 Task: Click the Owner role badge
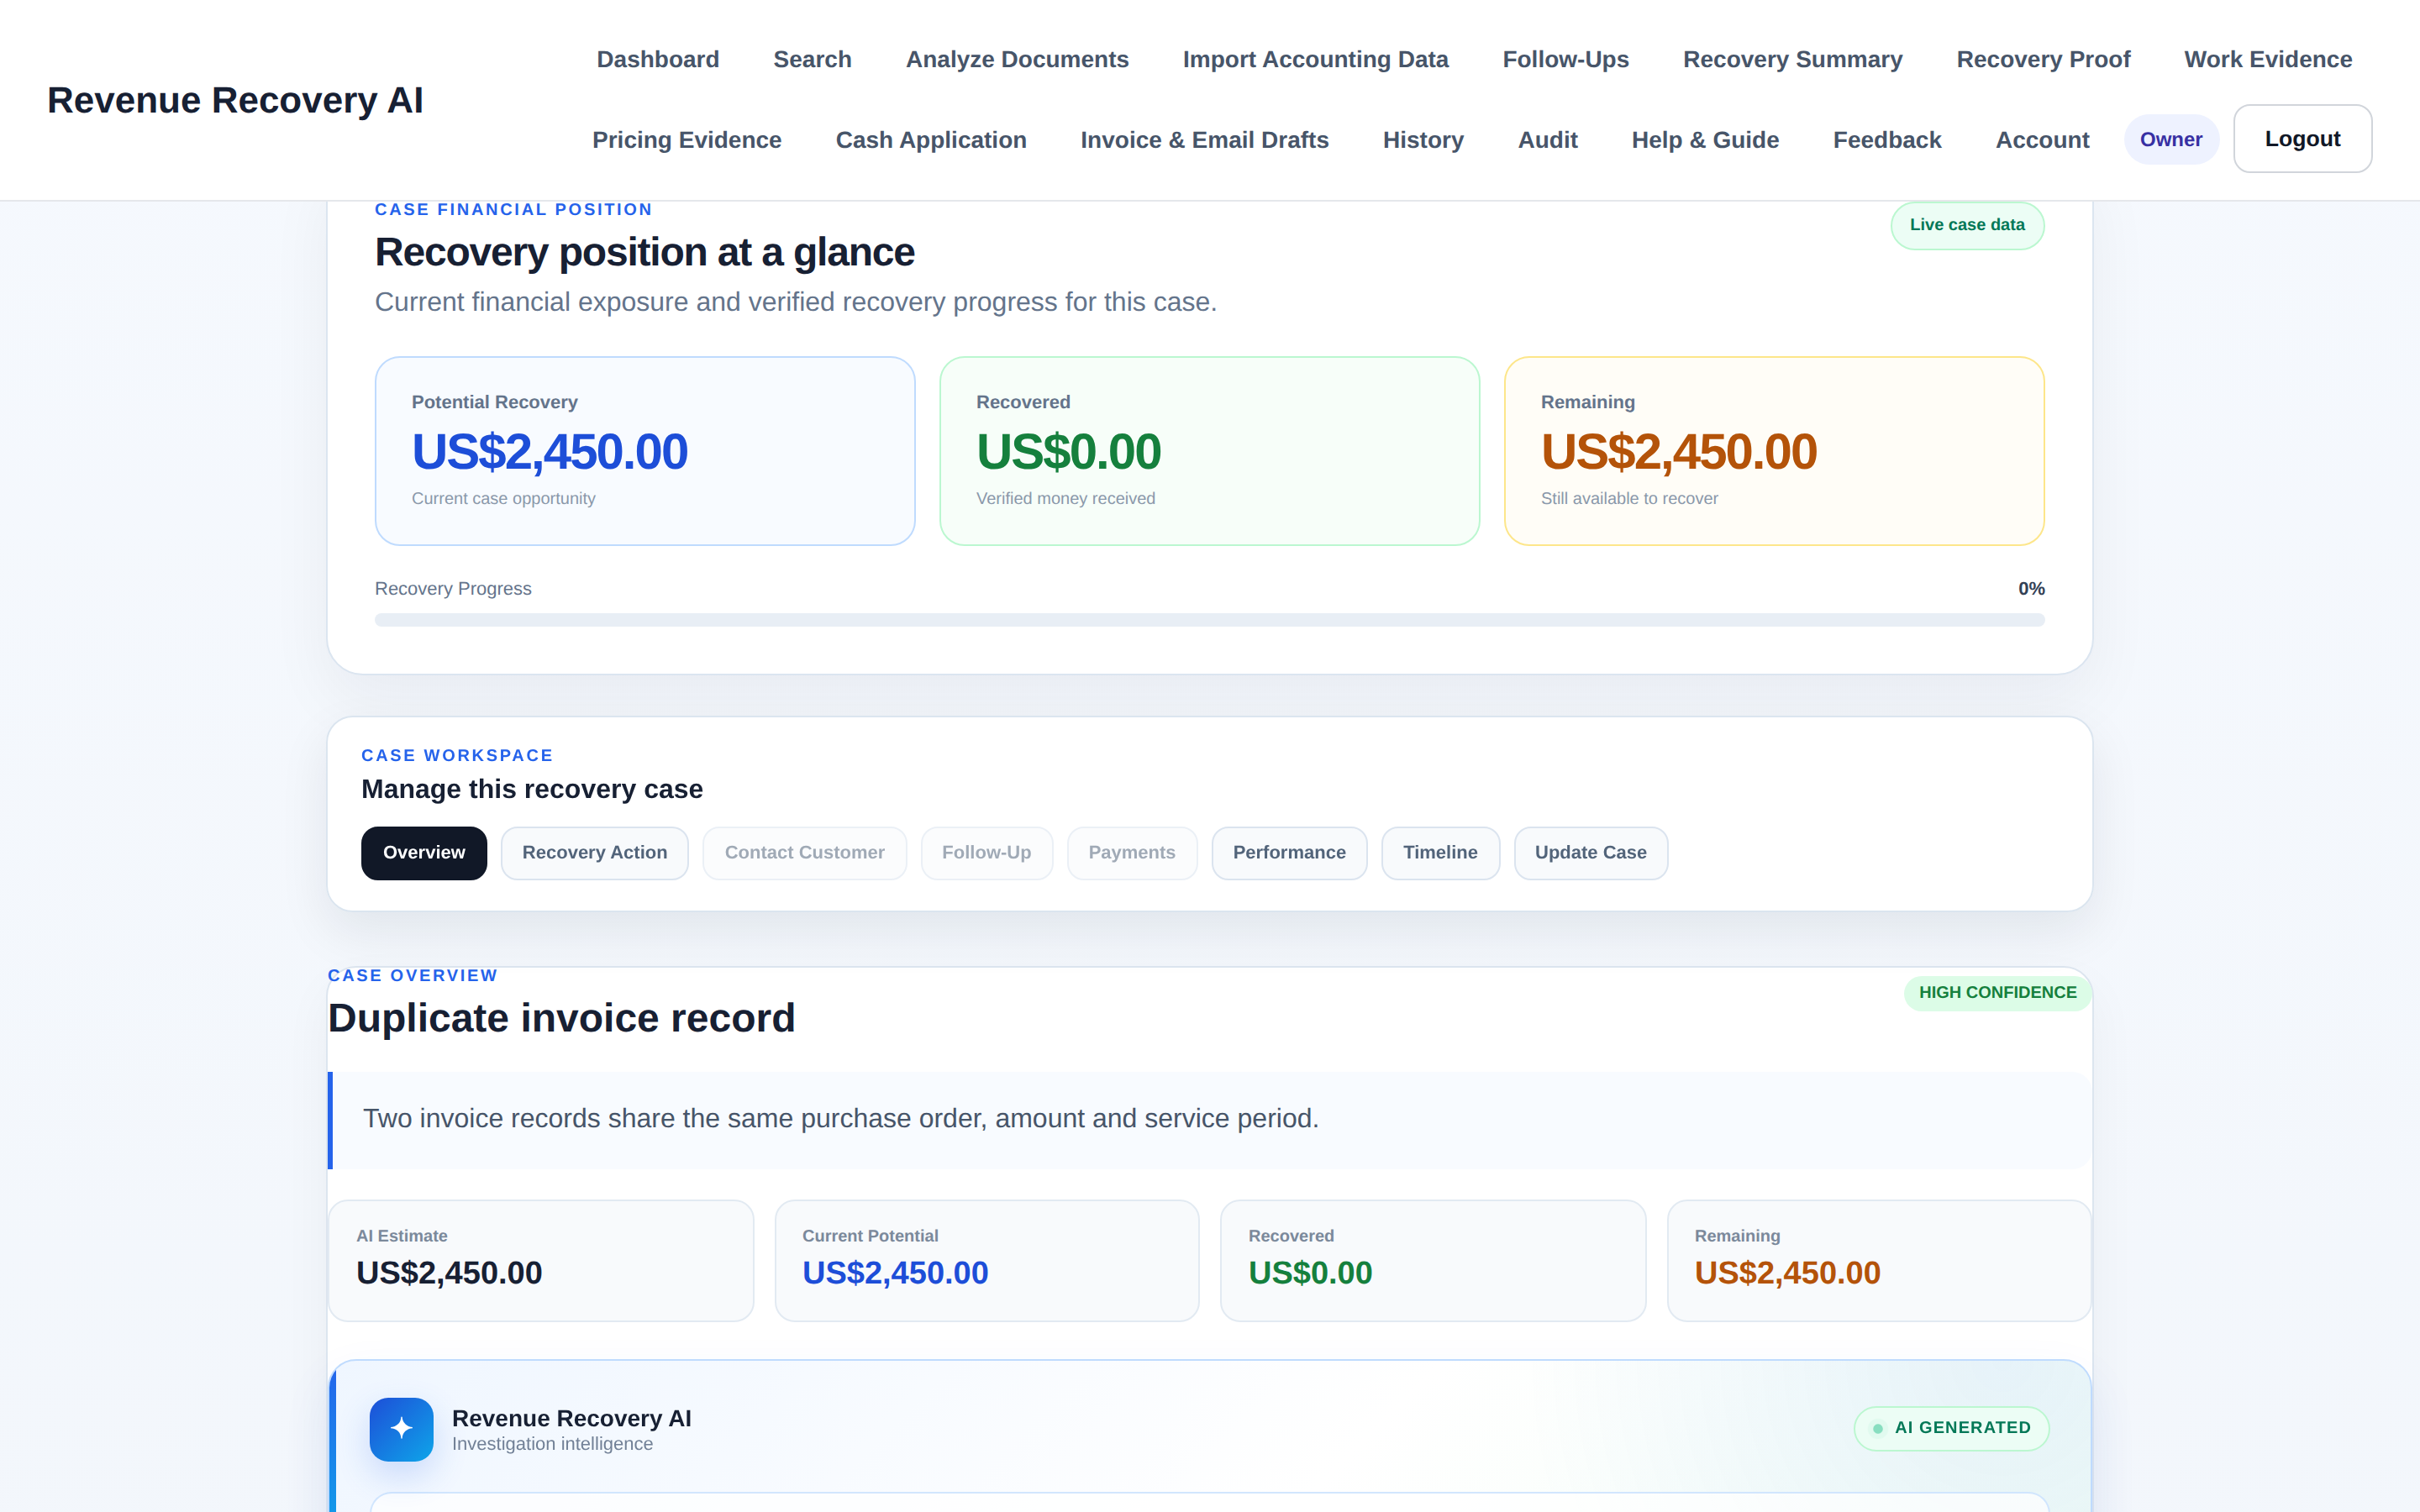(2171, 139)
